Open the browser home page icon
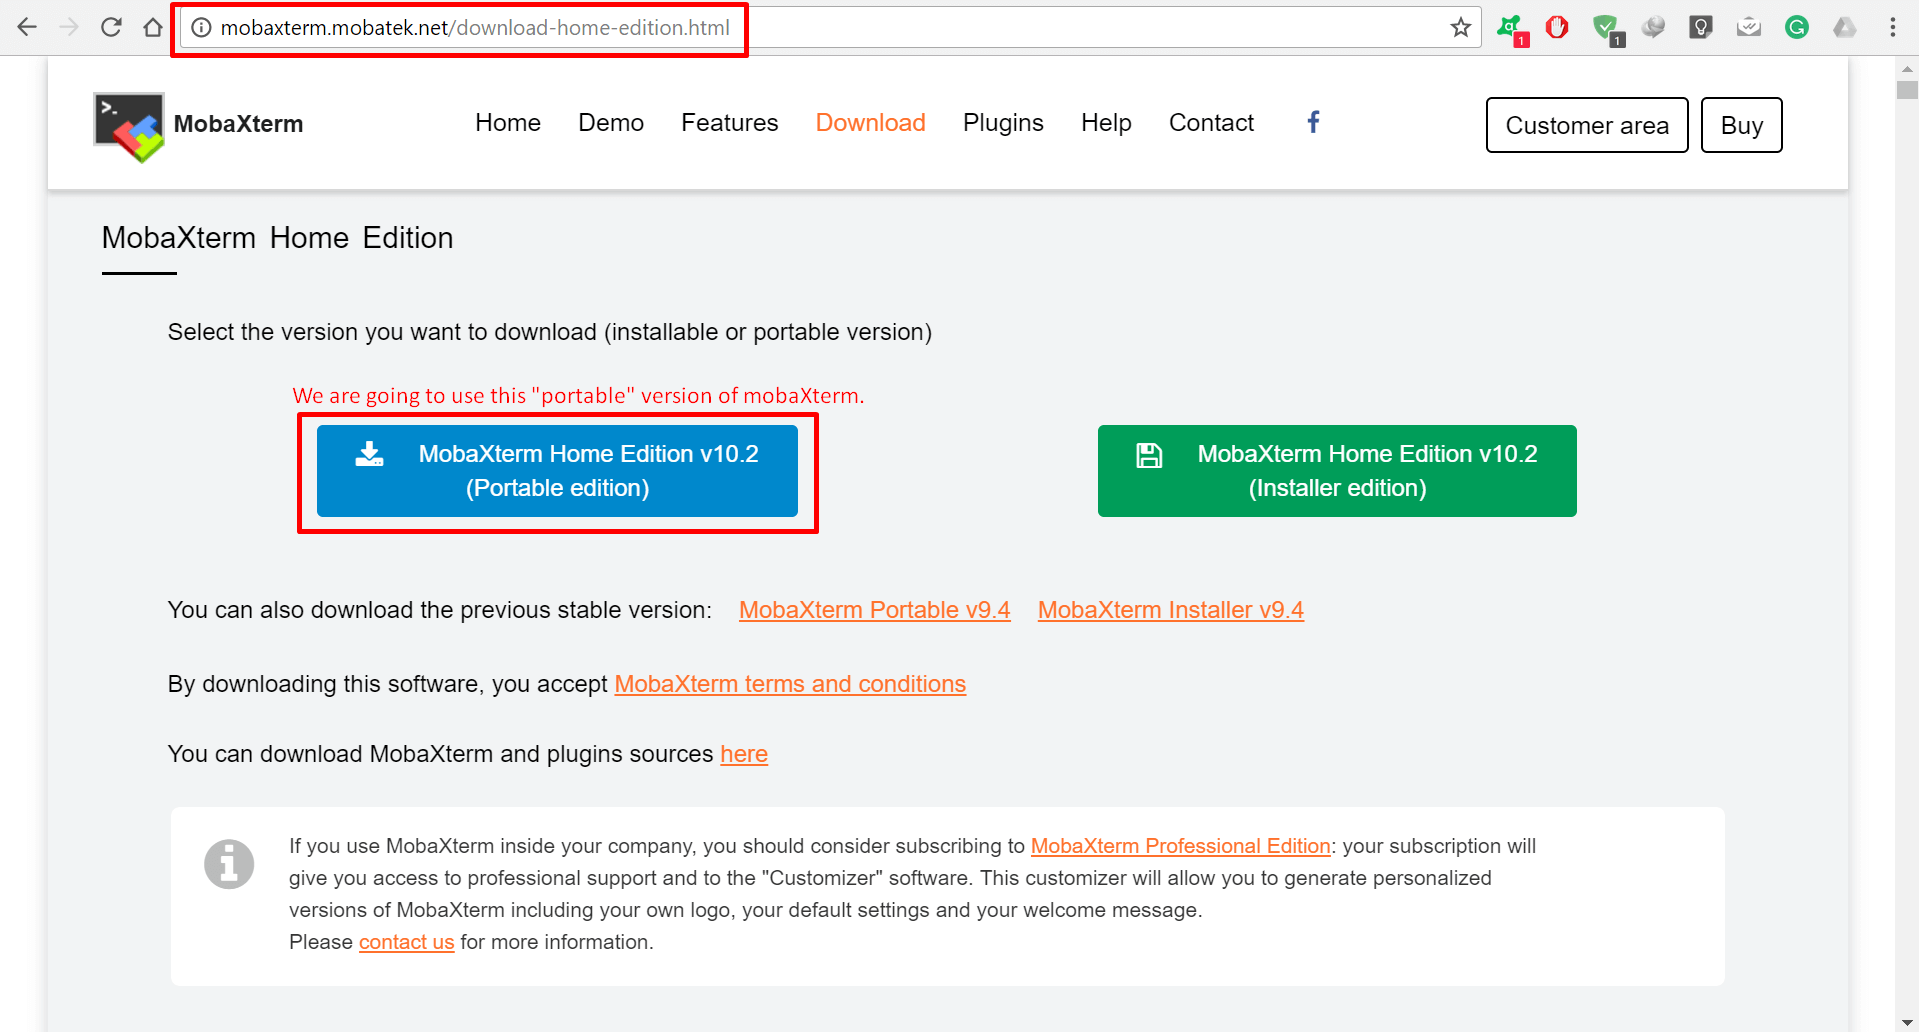1919x1032 pixels. [152, 27]
